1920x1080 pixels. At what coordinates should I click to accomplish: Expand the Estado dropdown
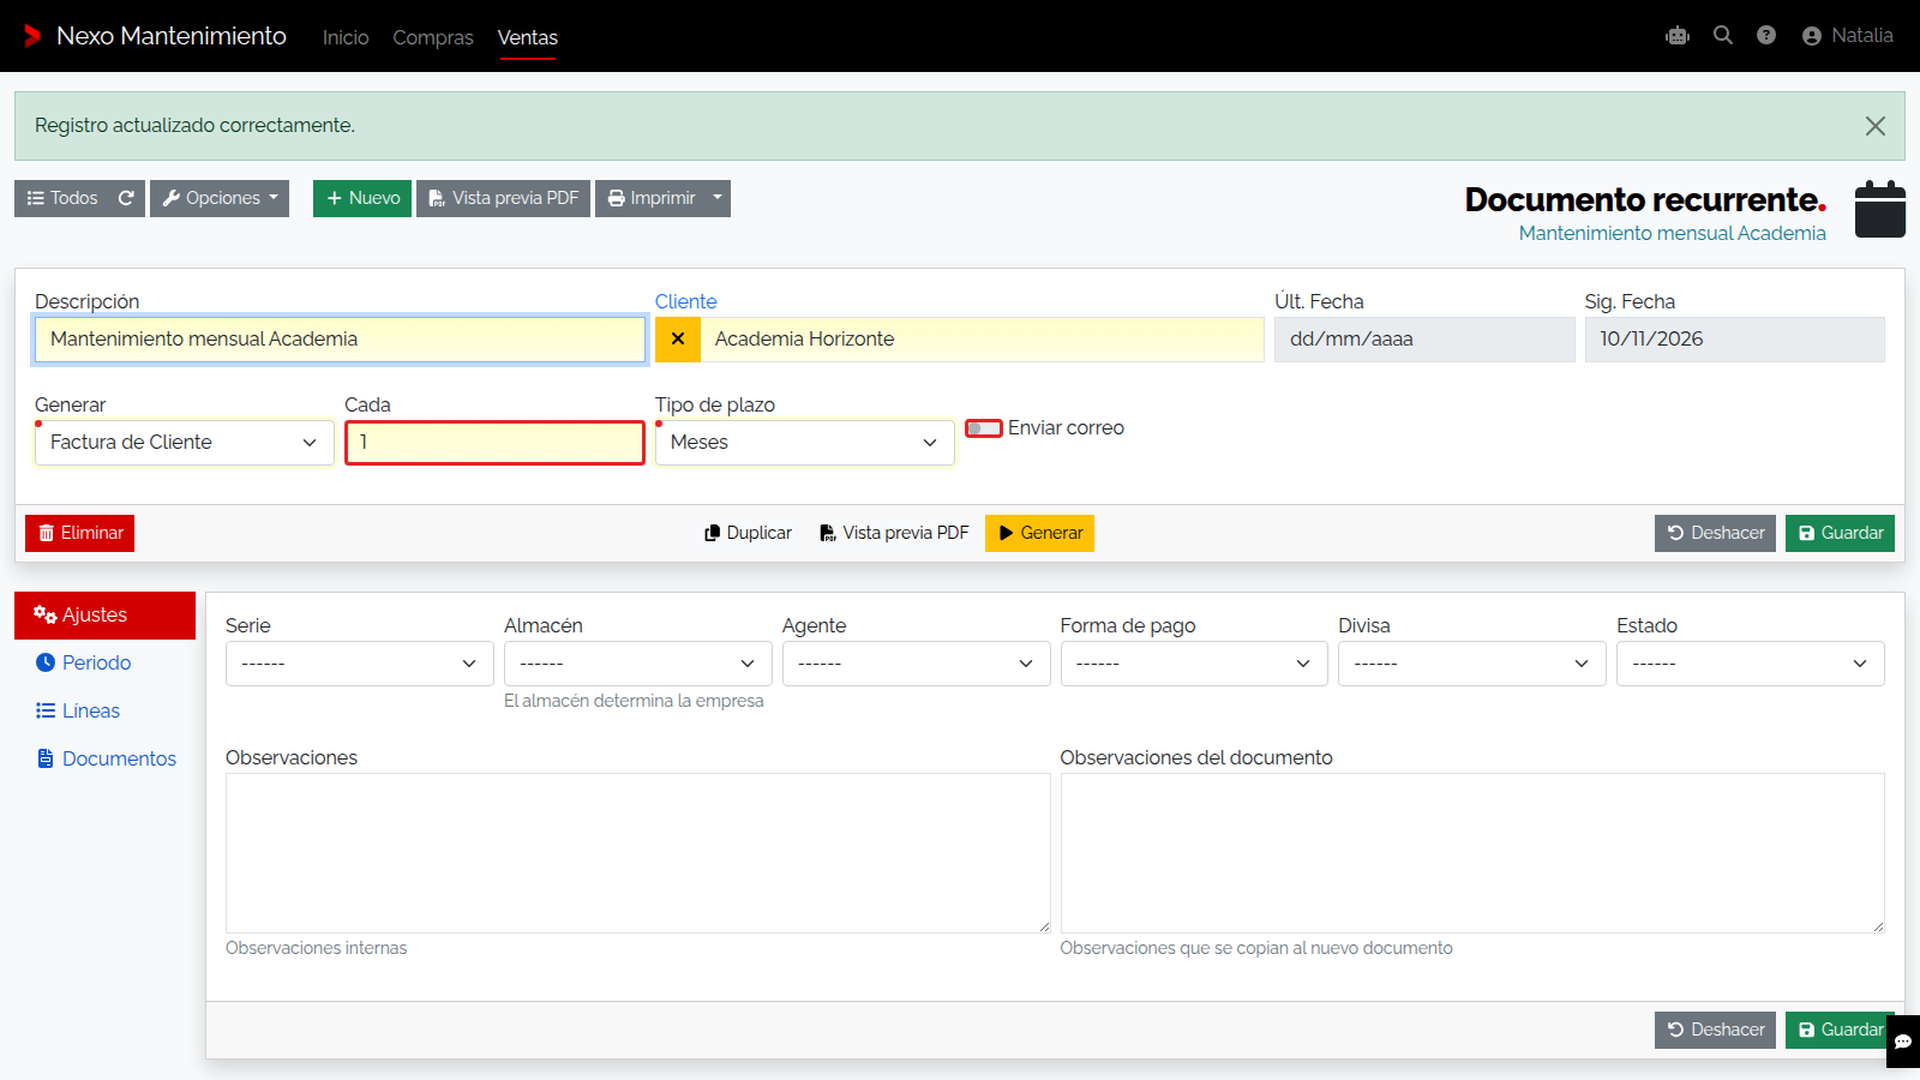point(1750,664)
